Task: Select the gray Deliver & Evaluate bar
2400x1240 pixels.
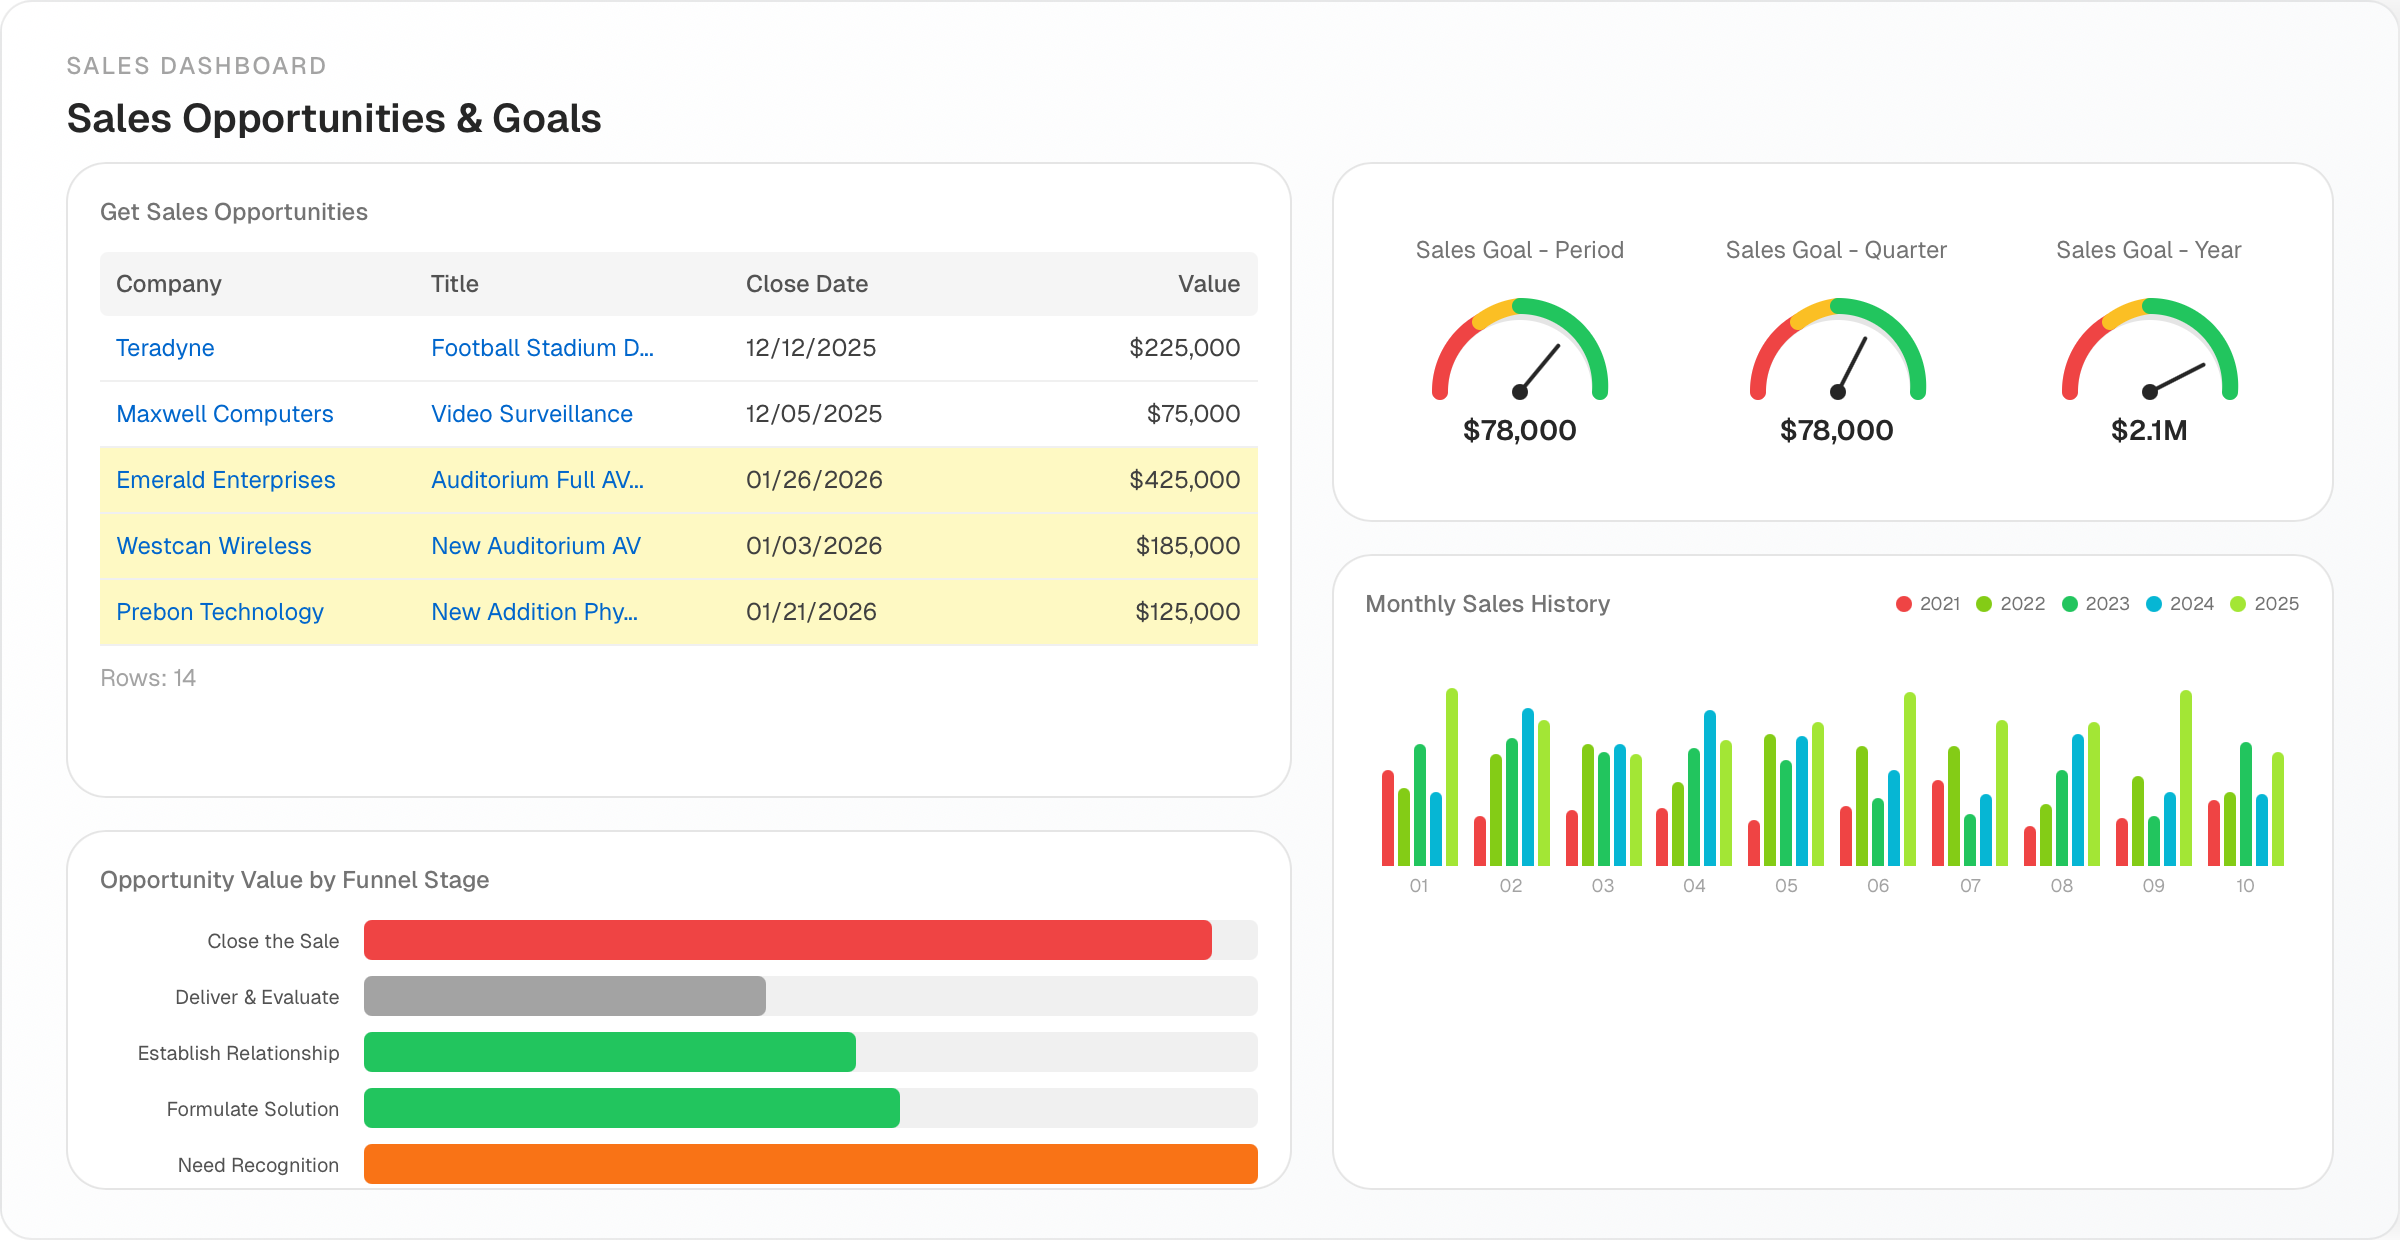Action: pos(564,996)
